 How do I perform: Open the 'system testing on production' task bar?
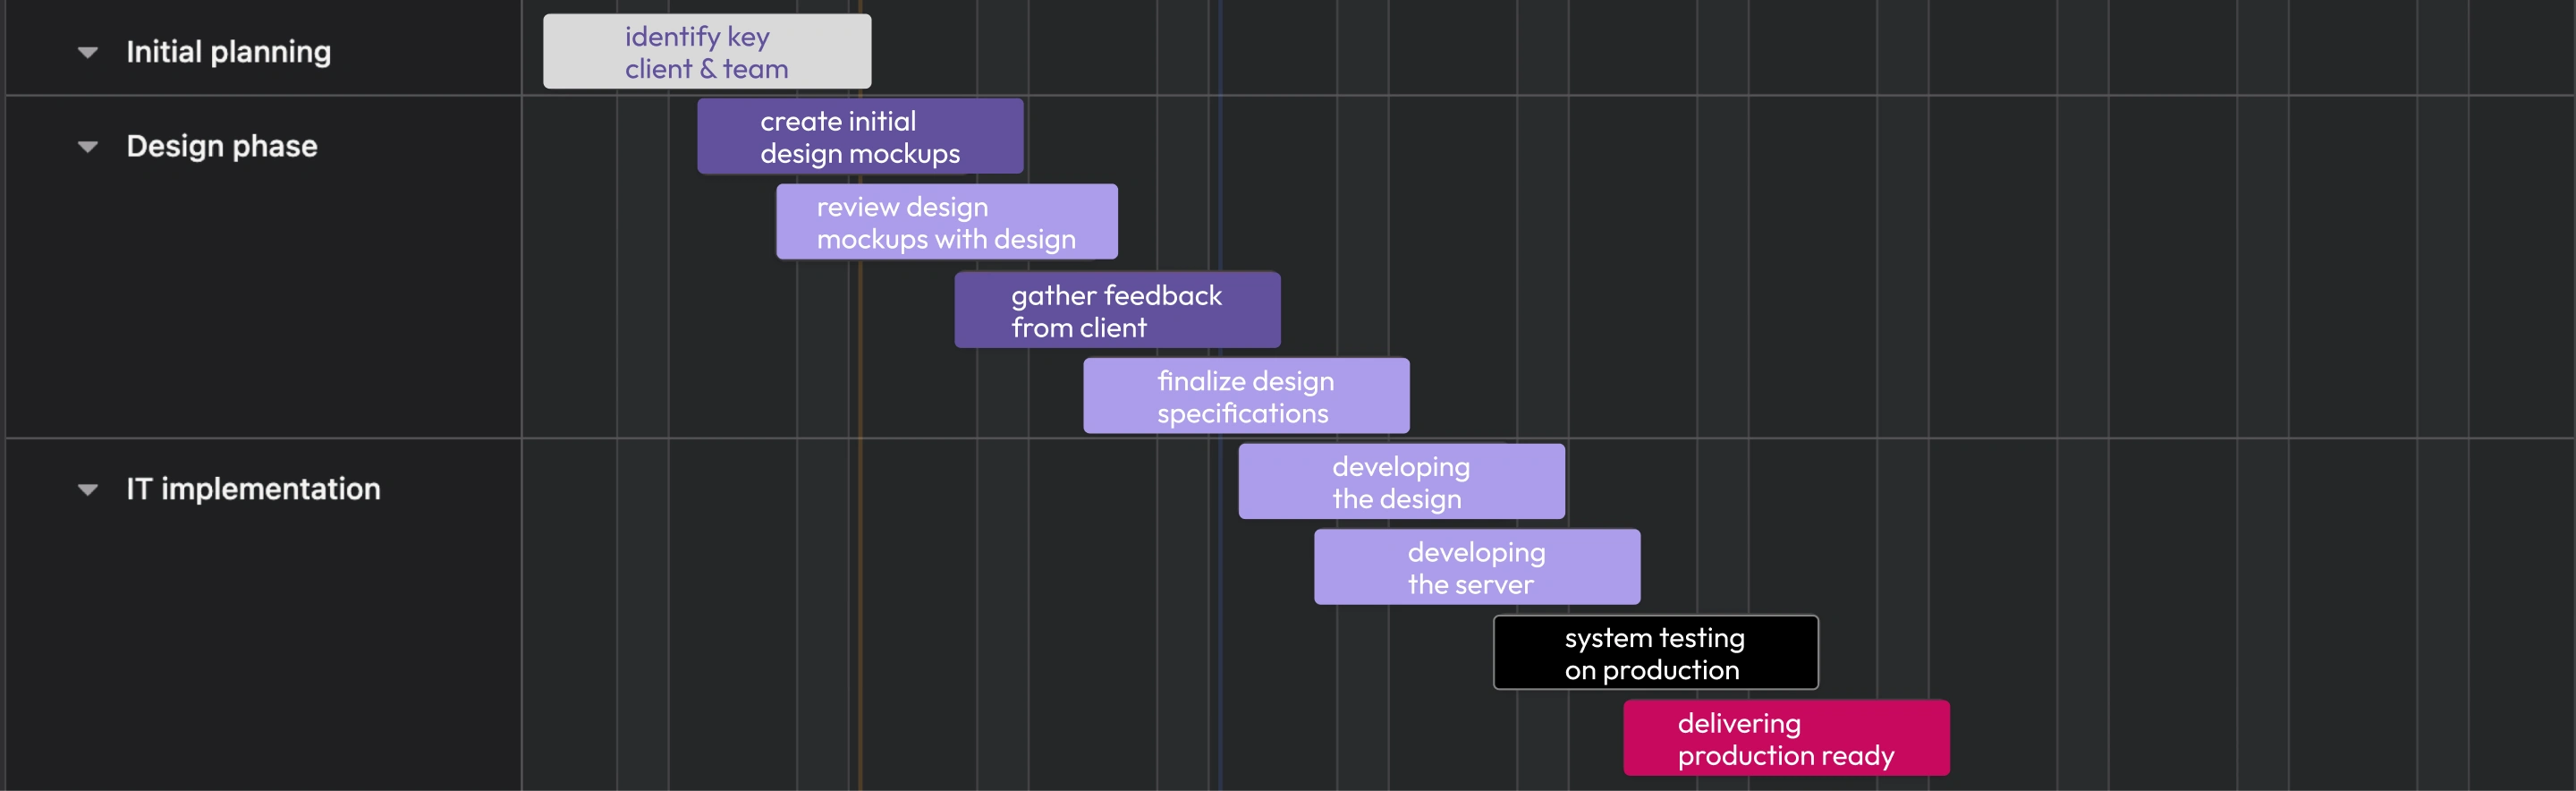point(1656,653)
